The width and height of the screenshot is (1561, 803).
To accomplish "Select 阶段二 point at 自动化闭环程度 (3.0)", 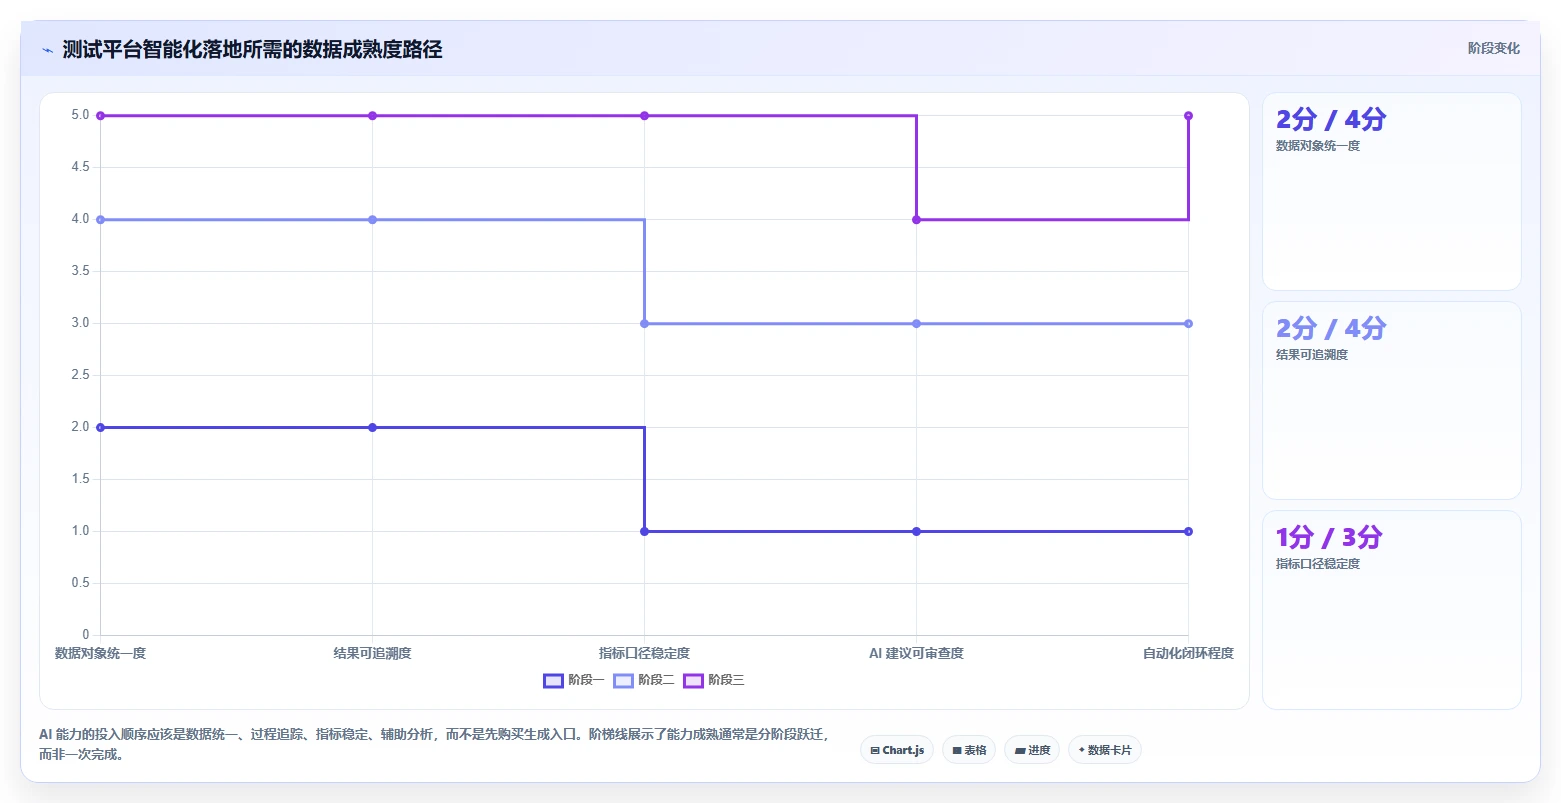I will pos(1188,324).
